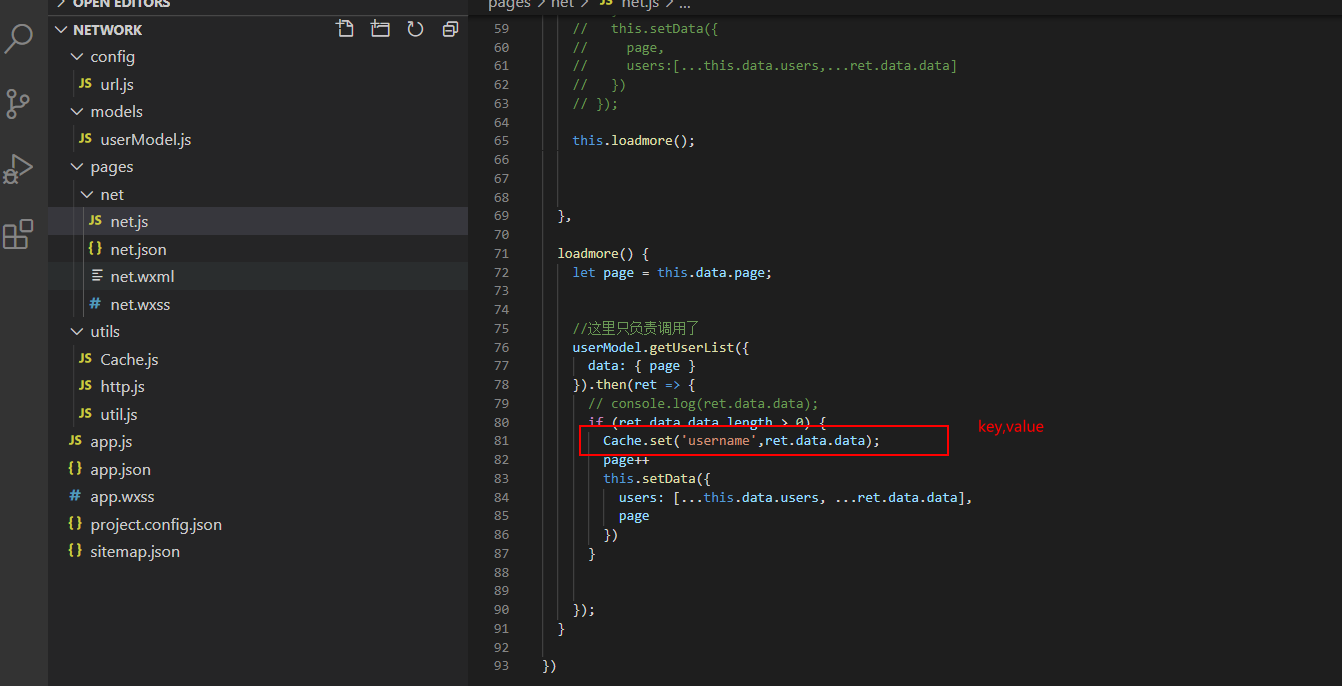Click 'data: { page }' on line 77
This screenshot has height=686, width=1342.
pyautogui.click(x=642, y=366)
